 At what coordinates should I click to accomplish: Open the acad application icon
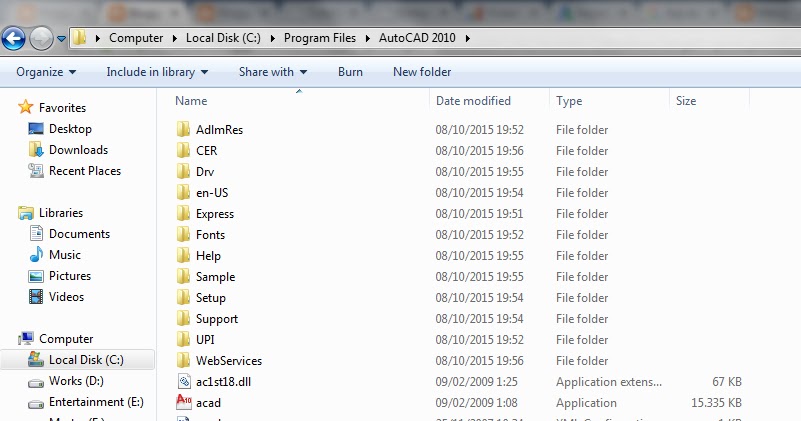click(x=183, y=402)
